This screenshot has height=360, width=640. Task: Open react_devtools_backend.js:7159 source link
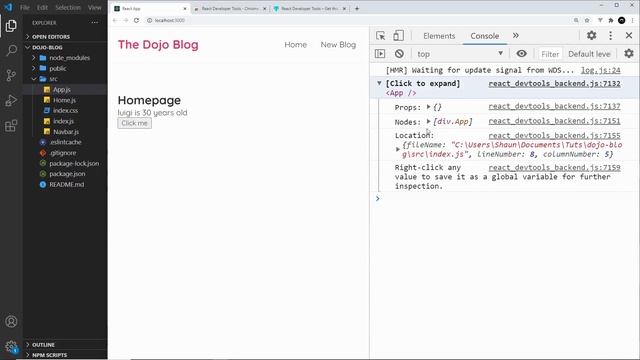click(x=554, y=167)
